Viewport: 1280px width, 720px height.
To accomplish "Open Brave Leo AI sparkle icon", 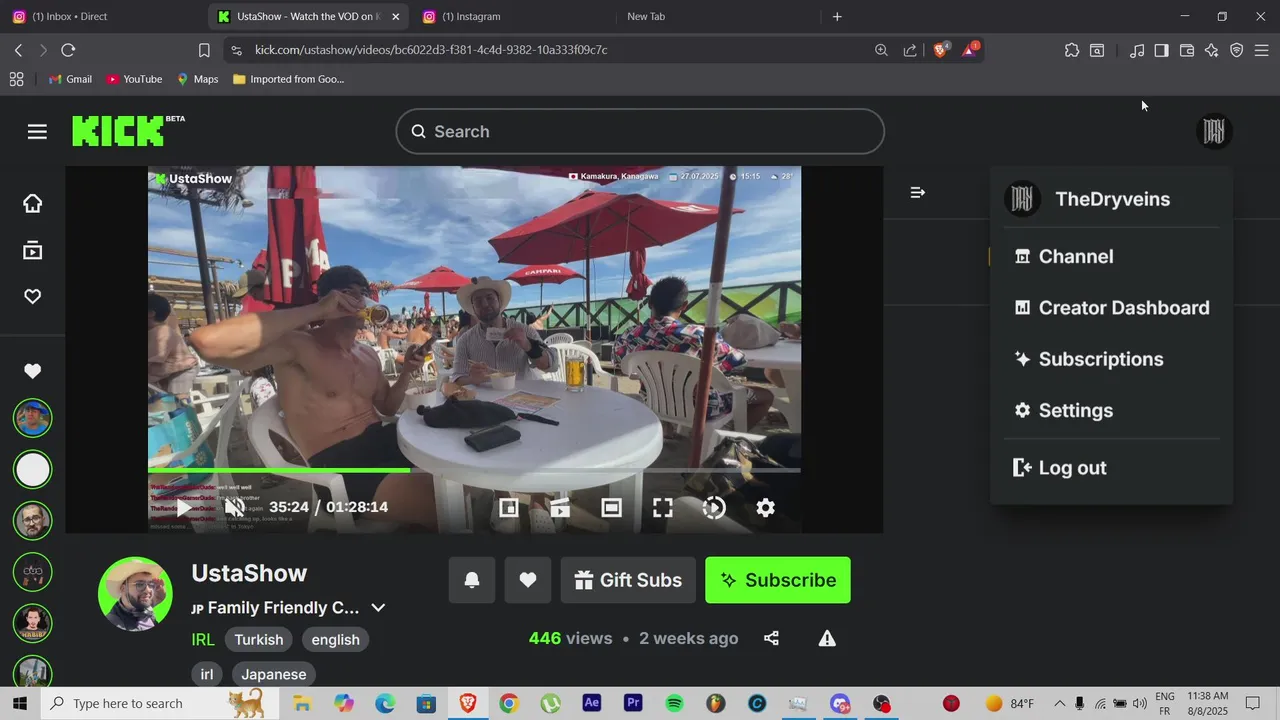I will tap(1212, 50).
